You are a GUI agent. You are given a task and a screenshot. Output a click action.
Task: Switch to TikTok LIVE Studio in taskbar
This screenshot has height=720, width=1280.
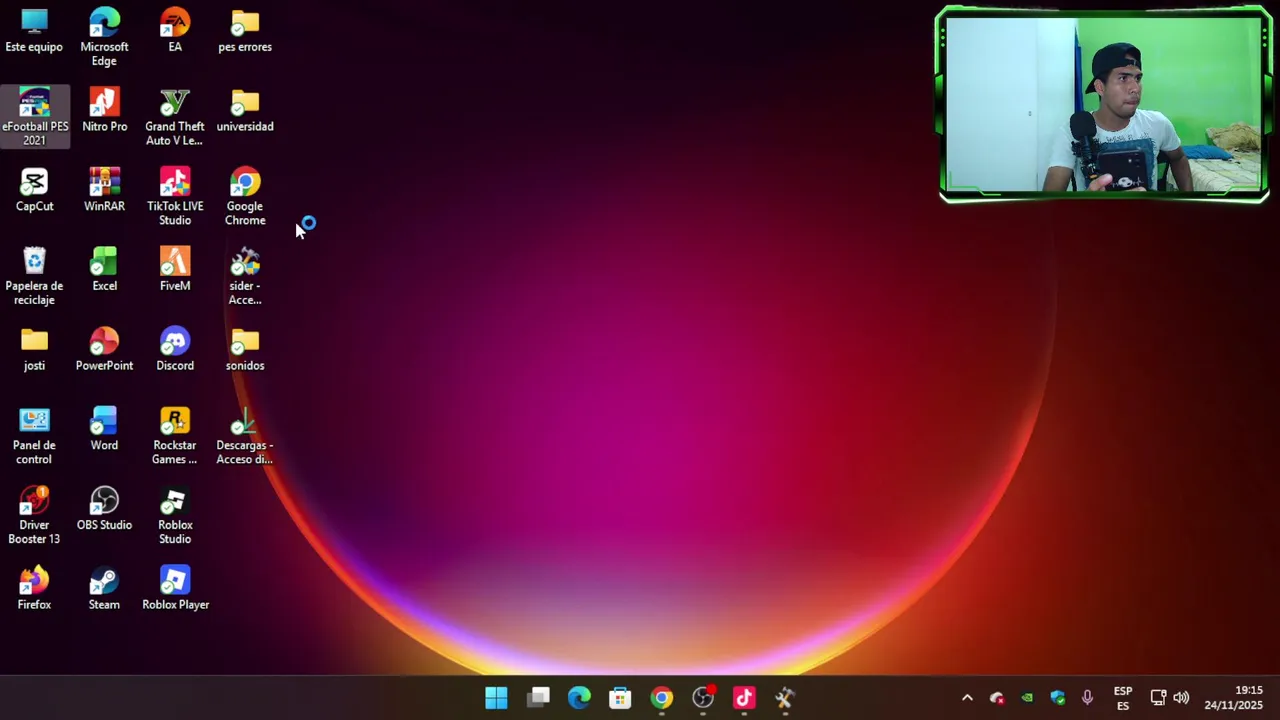[744, 698]
